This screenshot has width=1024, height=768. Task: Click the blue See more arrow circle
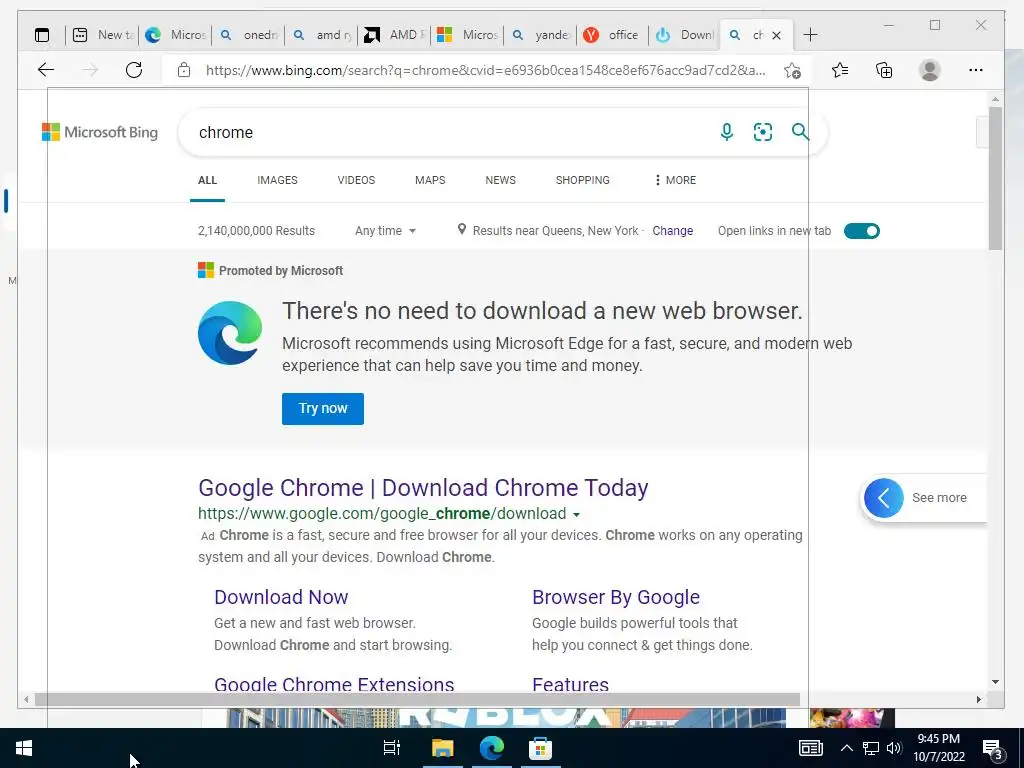click(884, 498)
